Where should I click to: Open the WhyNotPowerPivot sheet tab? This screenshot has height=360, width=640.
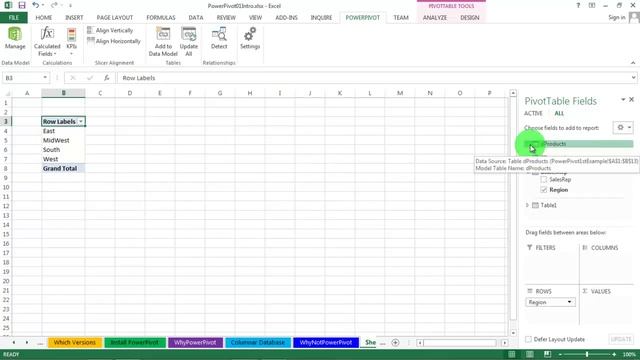[326, 342]
